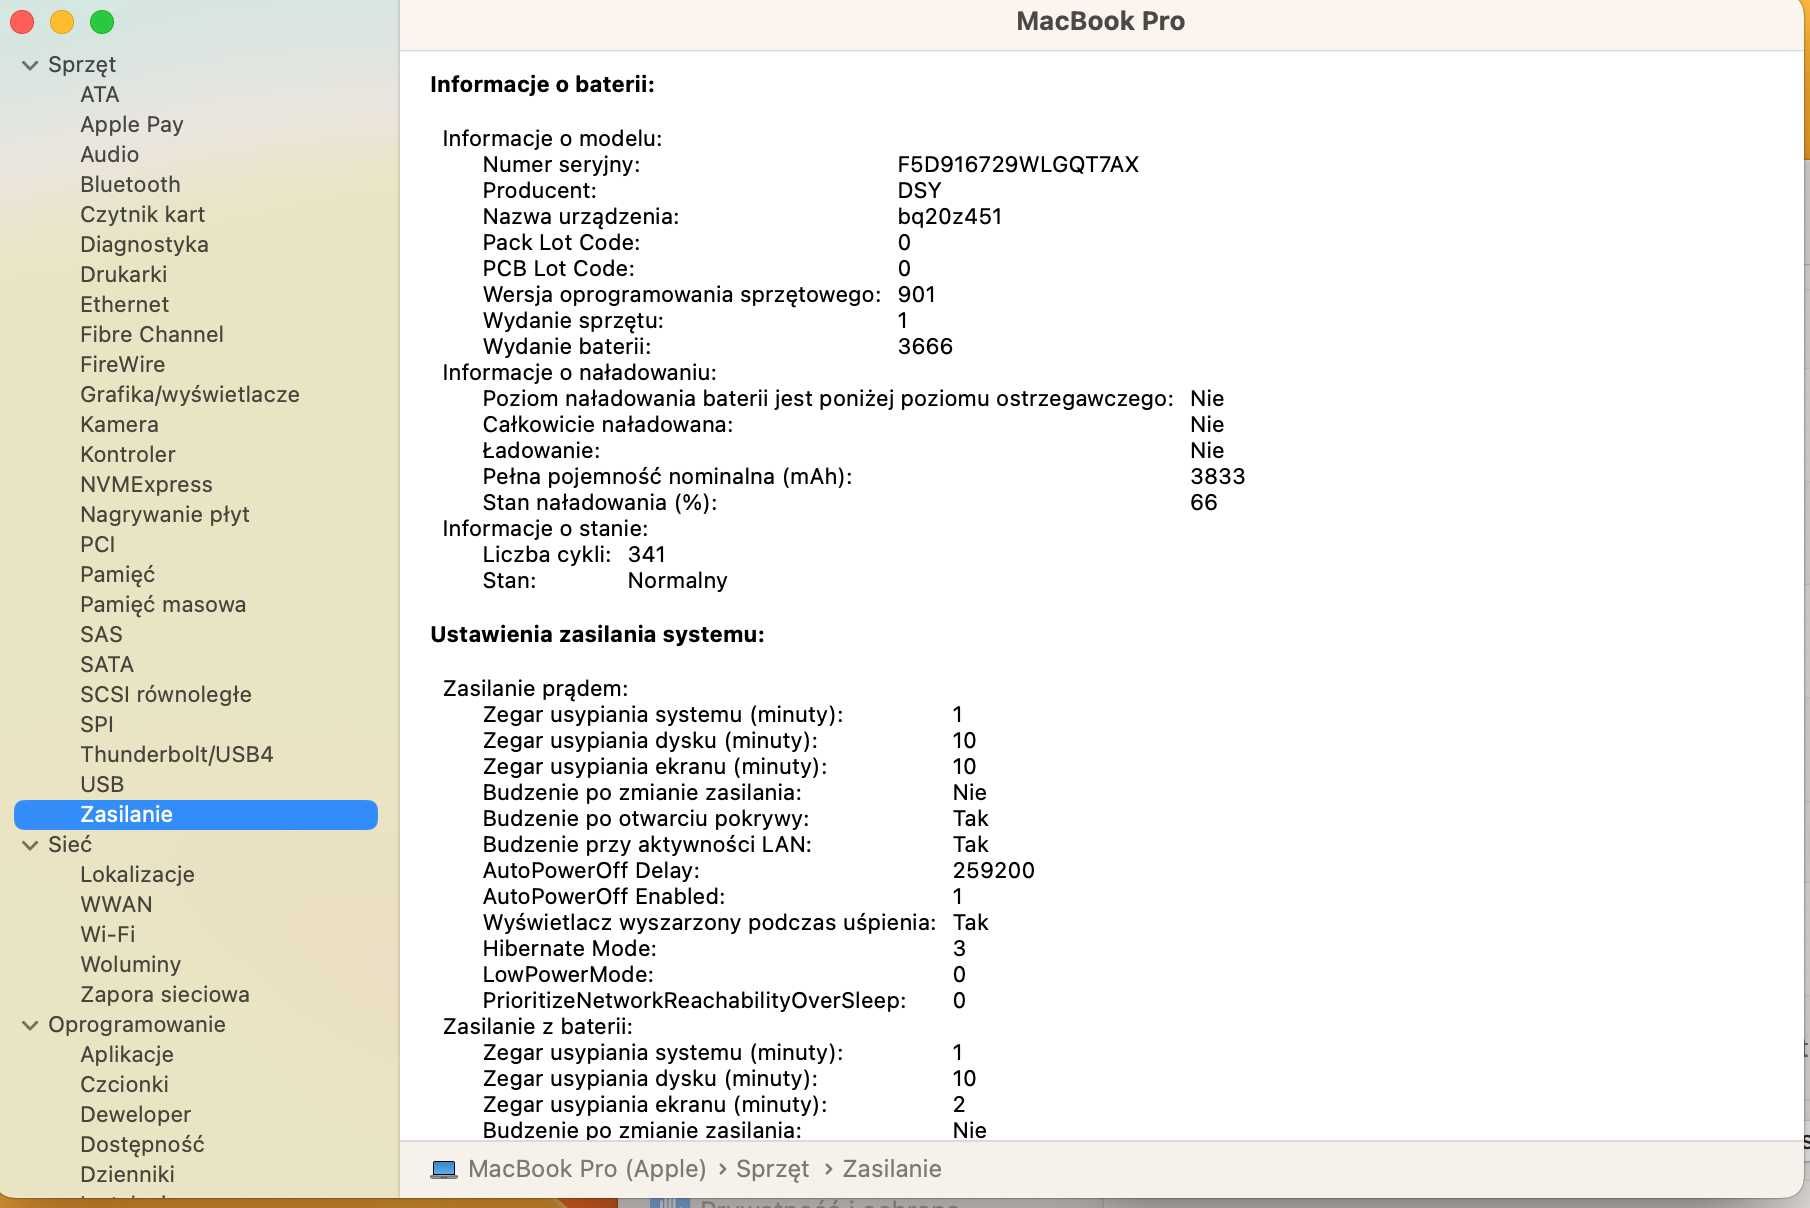Collapse the Sprzęt section chevron
1810x1208 pixels.
click(30, 65)
